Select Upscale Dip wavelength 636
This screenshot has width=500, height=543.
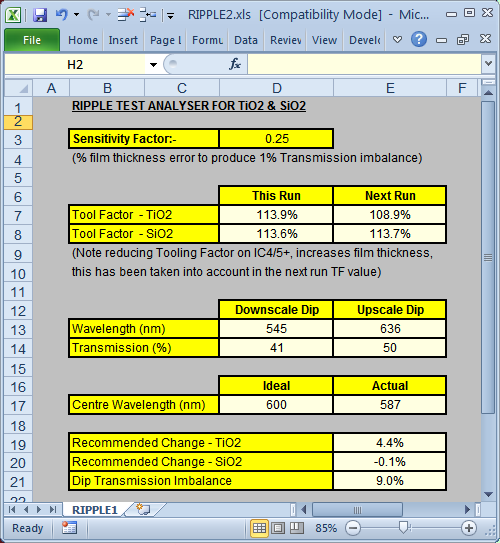click(390, 329)
